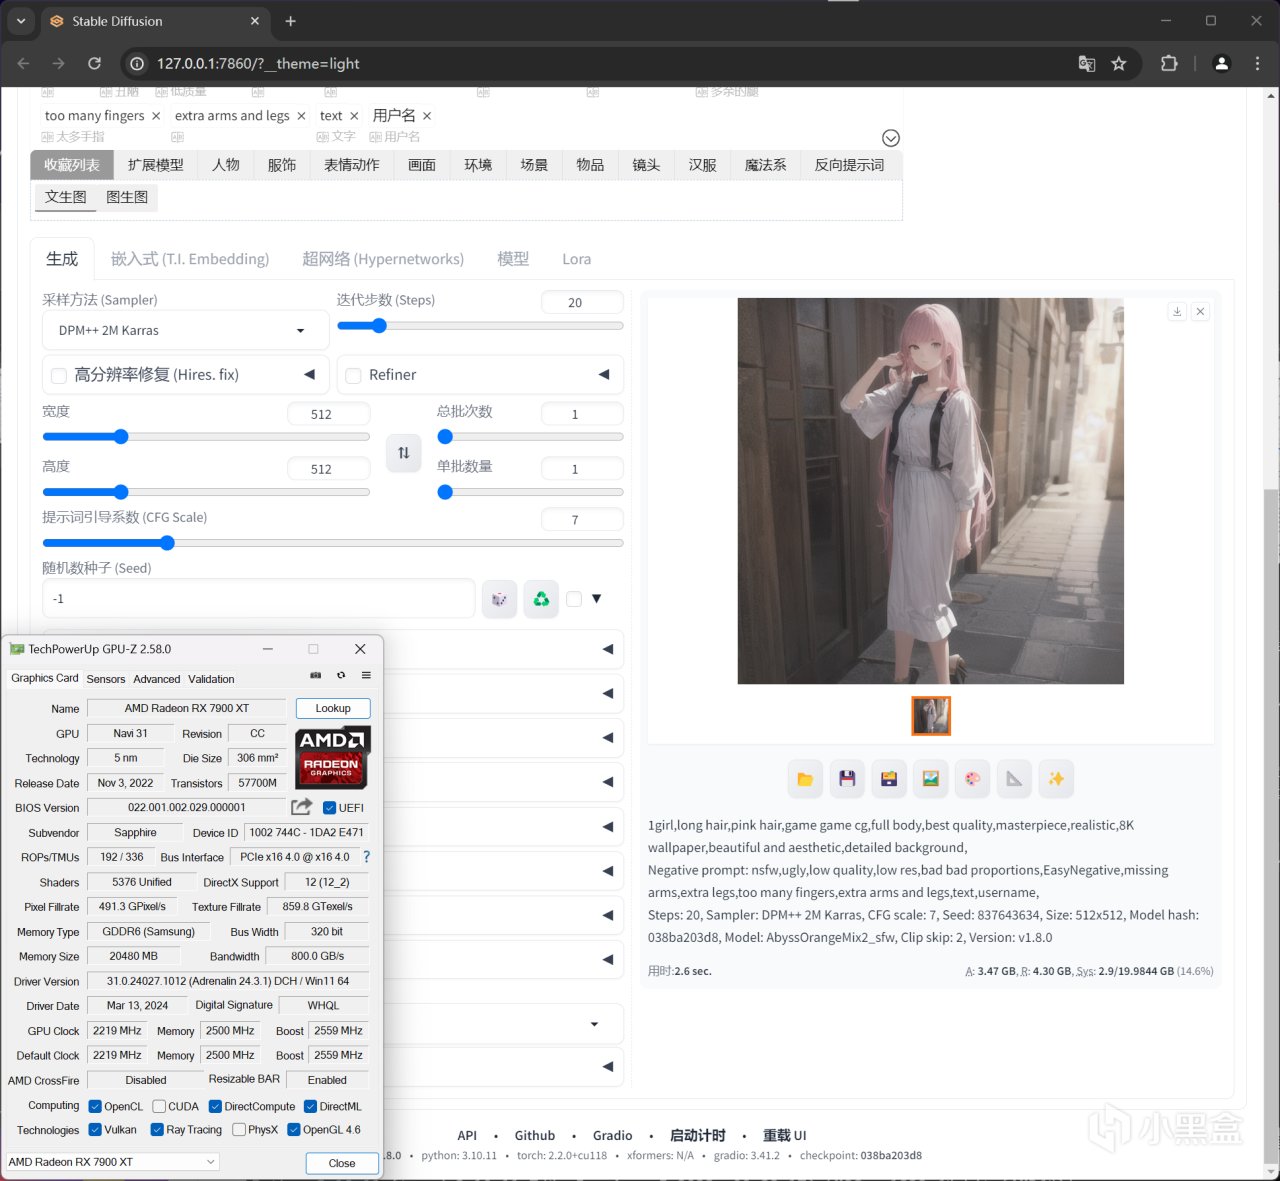Enable the Refiner checkbox
This screenshot has height=1181, width=1280.
(353, 376)
